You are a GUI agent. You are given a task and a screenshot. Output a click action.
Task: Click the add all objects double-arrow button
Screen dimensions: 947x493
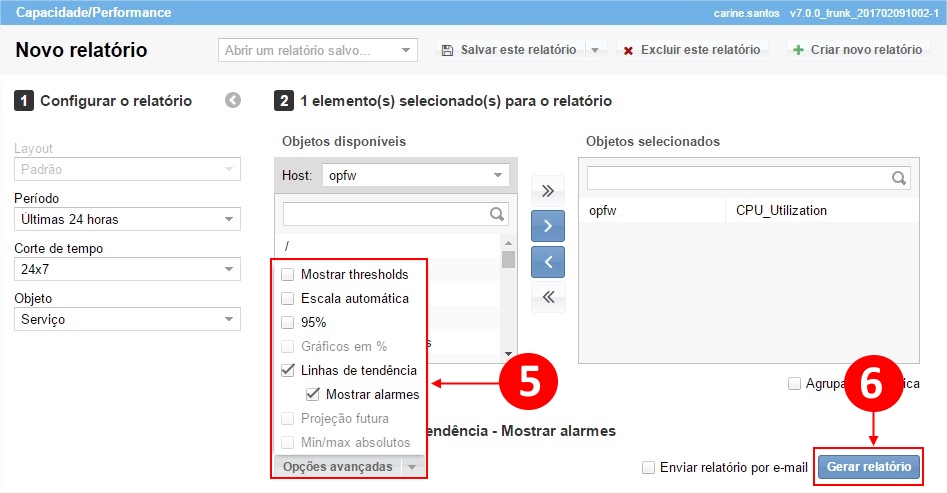click(x=547, y=191)
